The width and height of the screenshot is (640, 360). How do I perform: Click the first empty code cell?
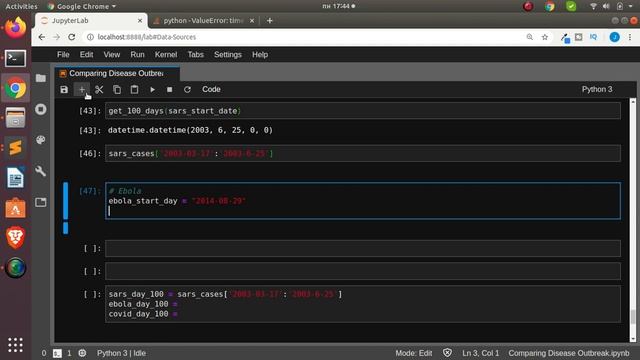[363, 248]
